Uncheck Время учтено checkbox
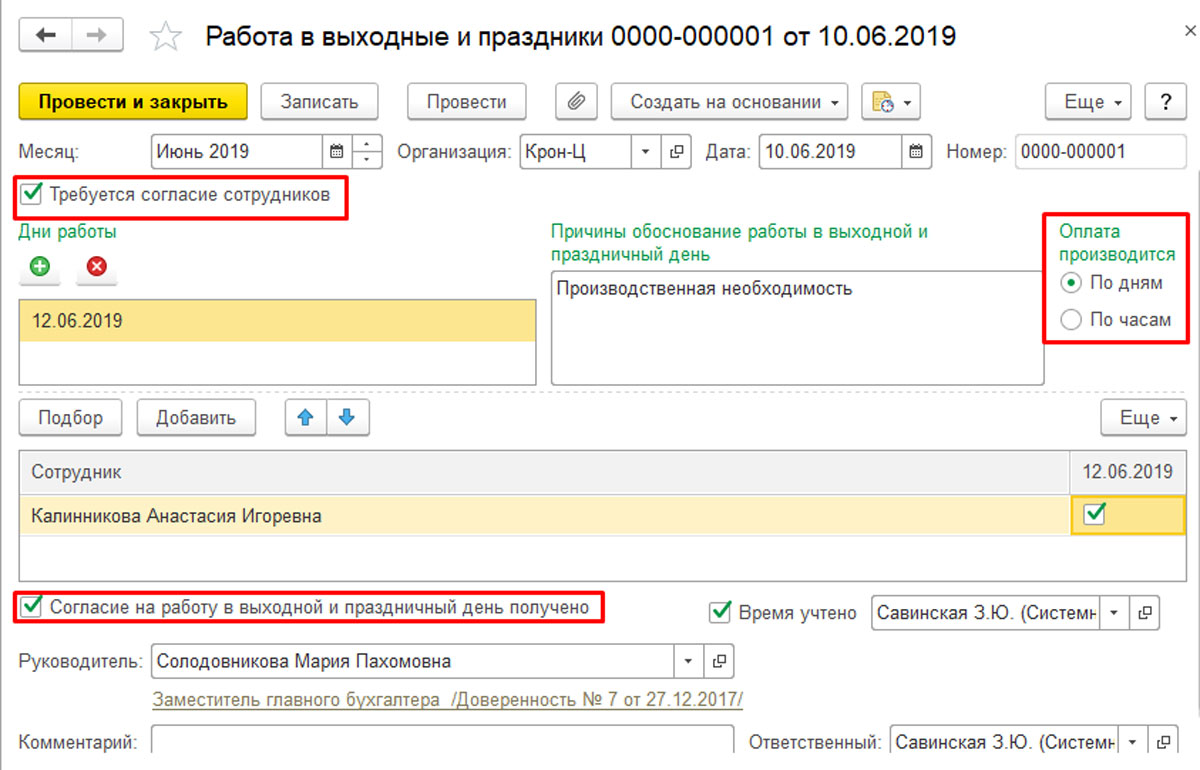The image size is (1200, 770). 719,612
